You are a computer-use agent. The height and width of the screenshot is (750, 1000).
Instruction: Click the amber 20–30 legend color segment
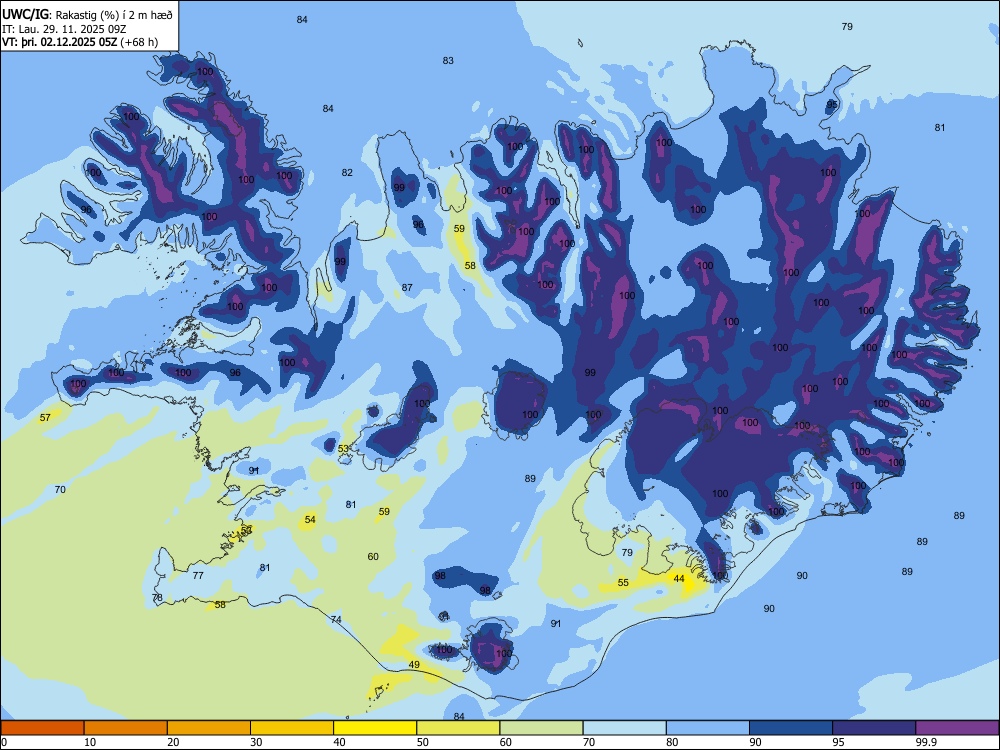[x=209, y=728]
